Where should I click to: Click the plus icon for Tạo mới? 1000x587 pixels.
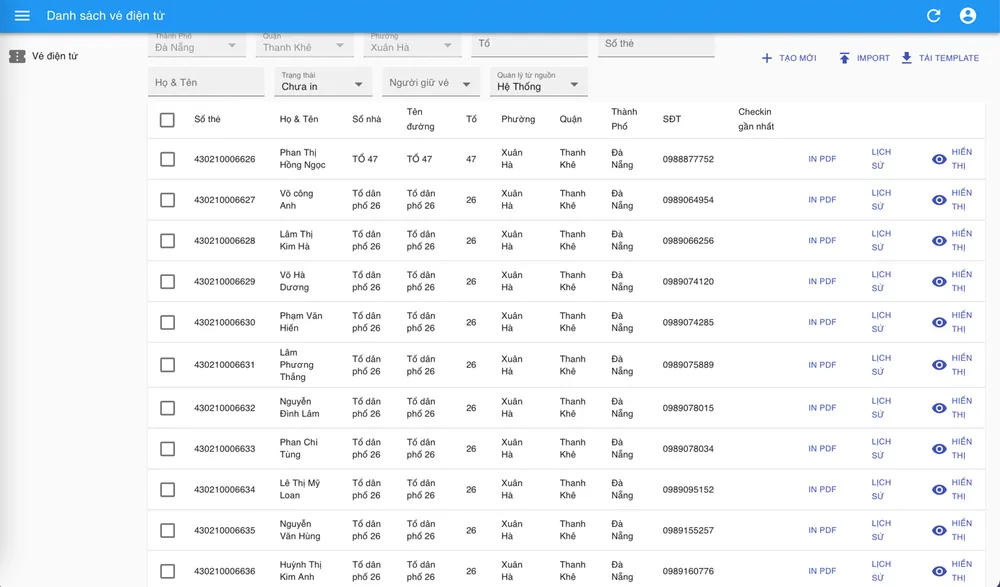[767, 59]
